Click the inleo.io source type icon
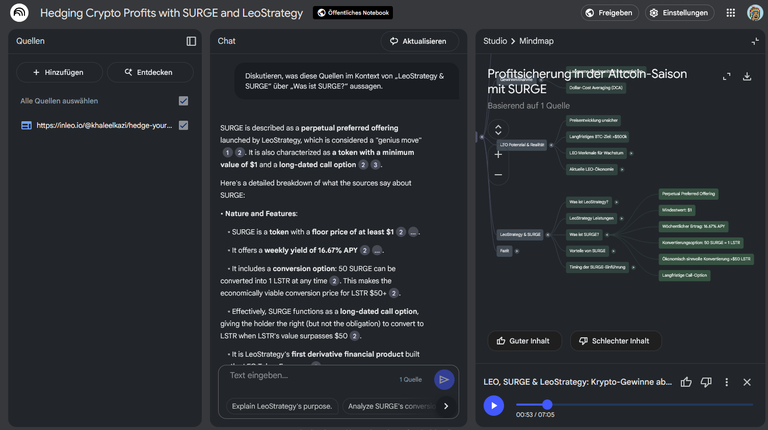 (26, 126)
